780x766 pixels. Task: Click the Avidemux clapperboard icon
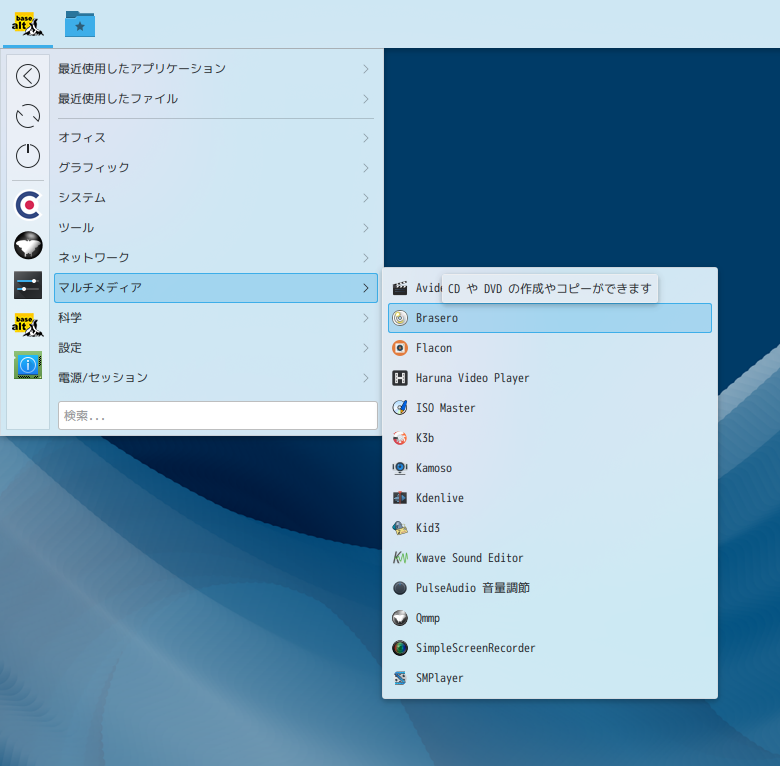point(400,288)
